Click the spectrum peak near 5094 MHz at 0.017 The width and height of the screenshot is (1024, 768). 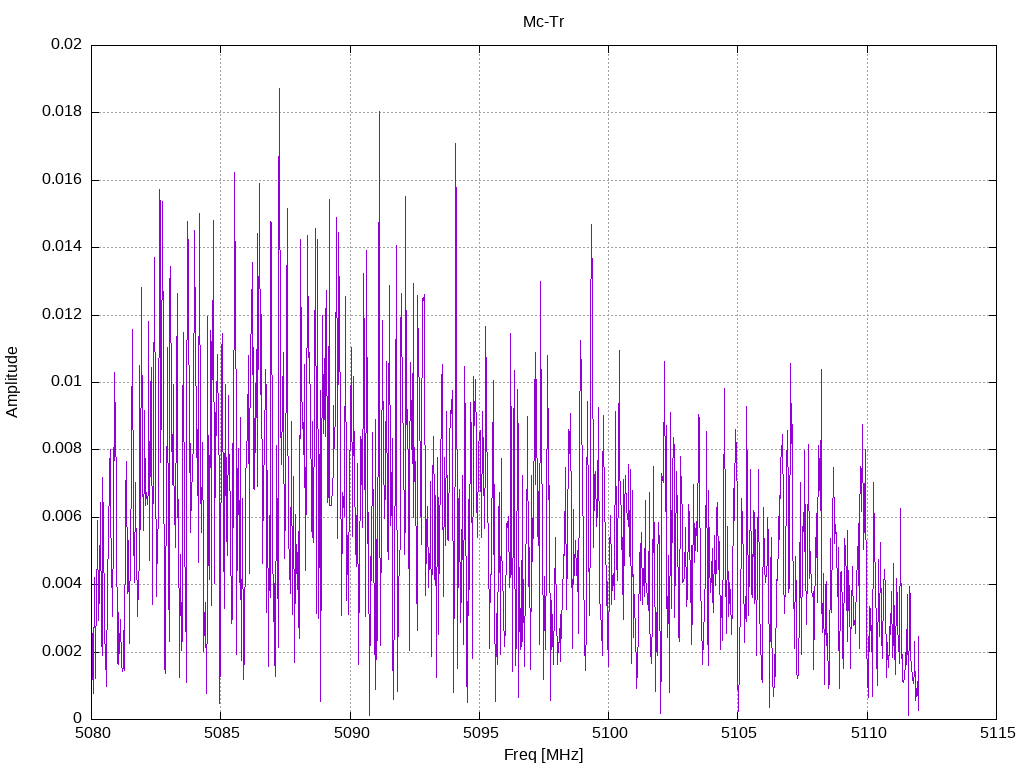(x=455, y=145)
